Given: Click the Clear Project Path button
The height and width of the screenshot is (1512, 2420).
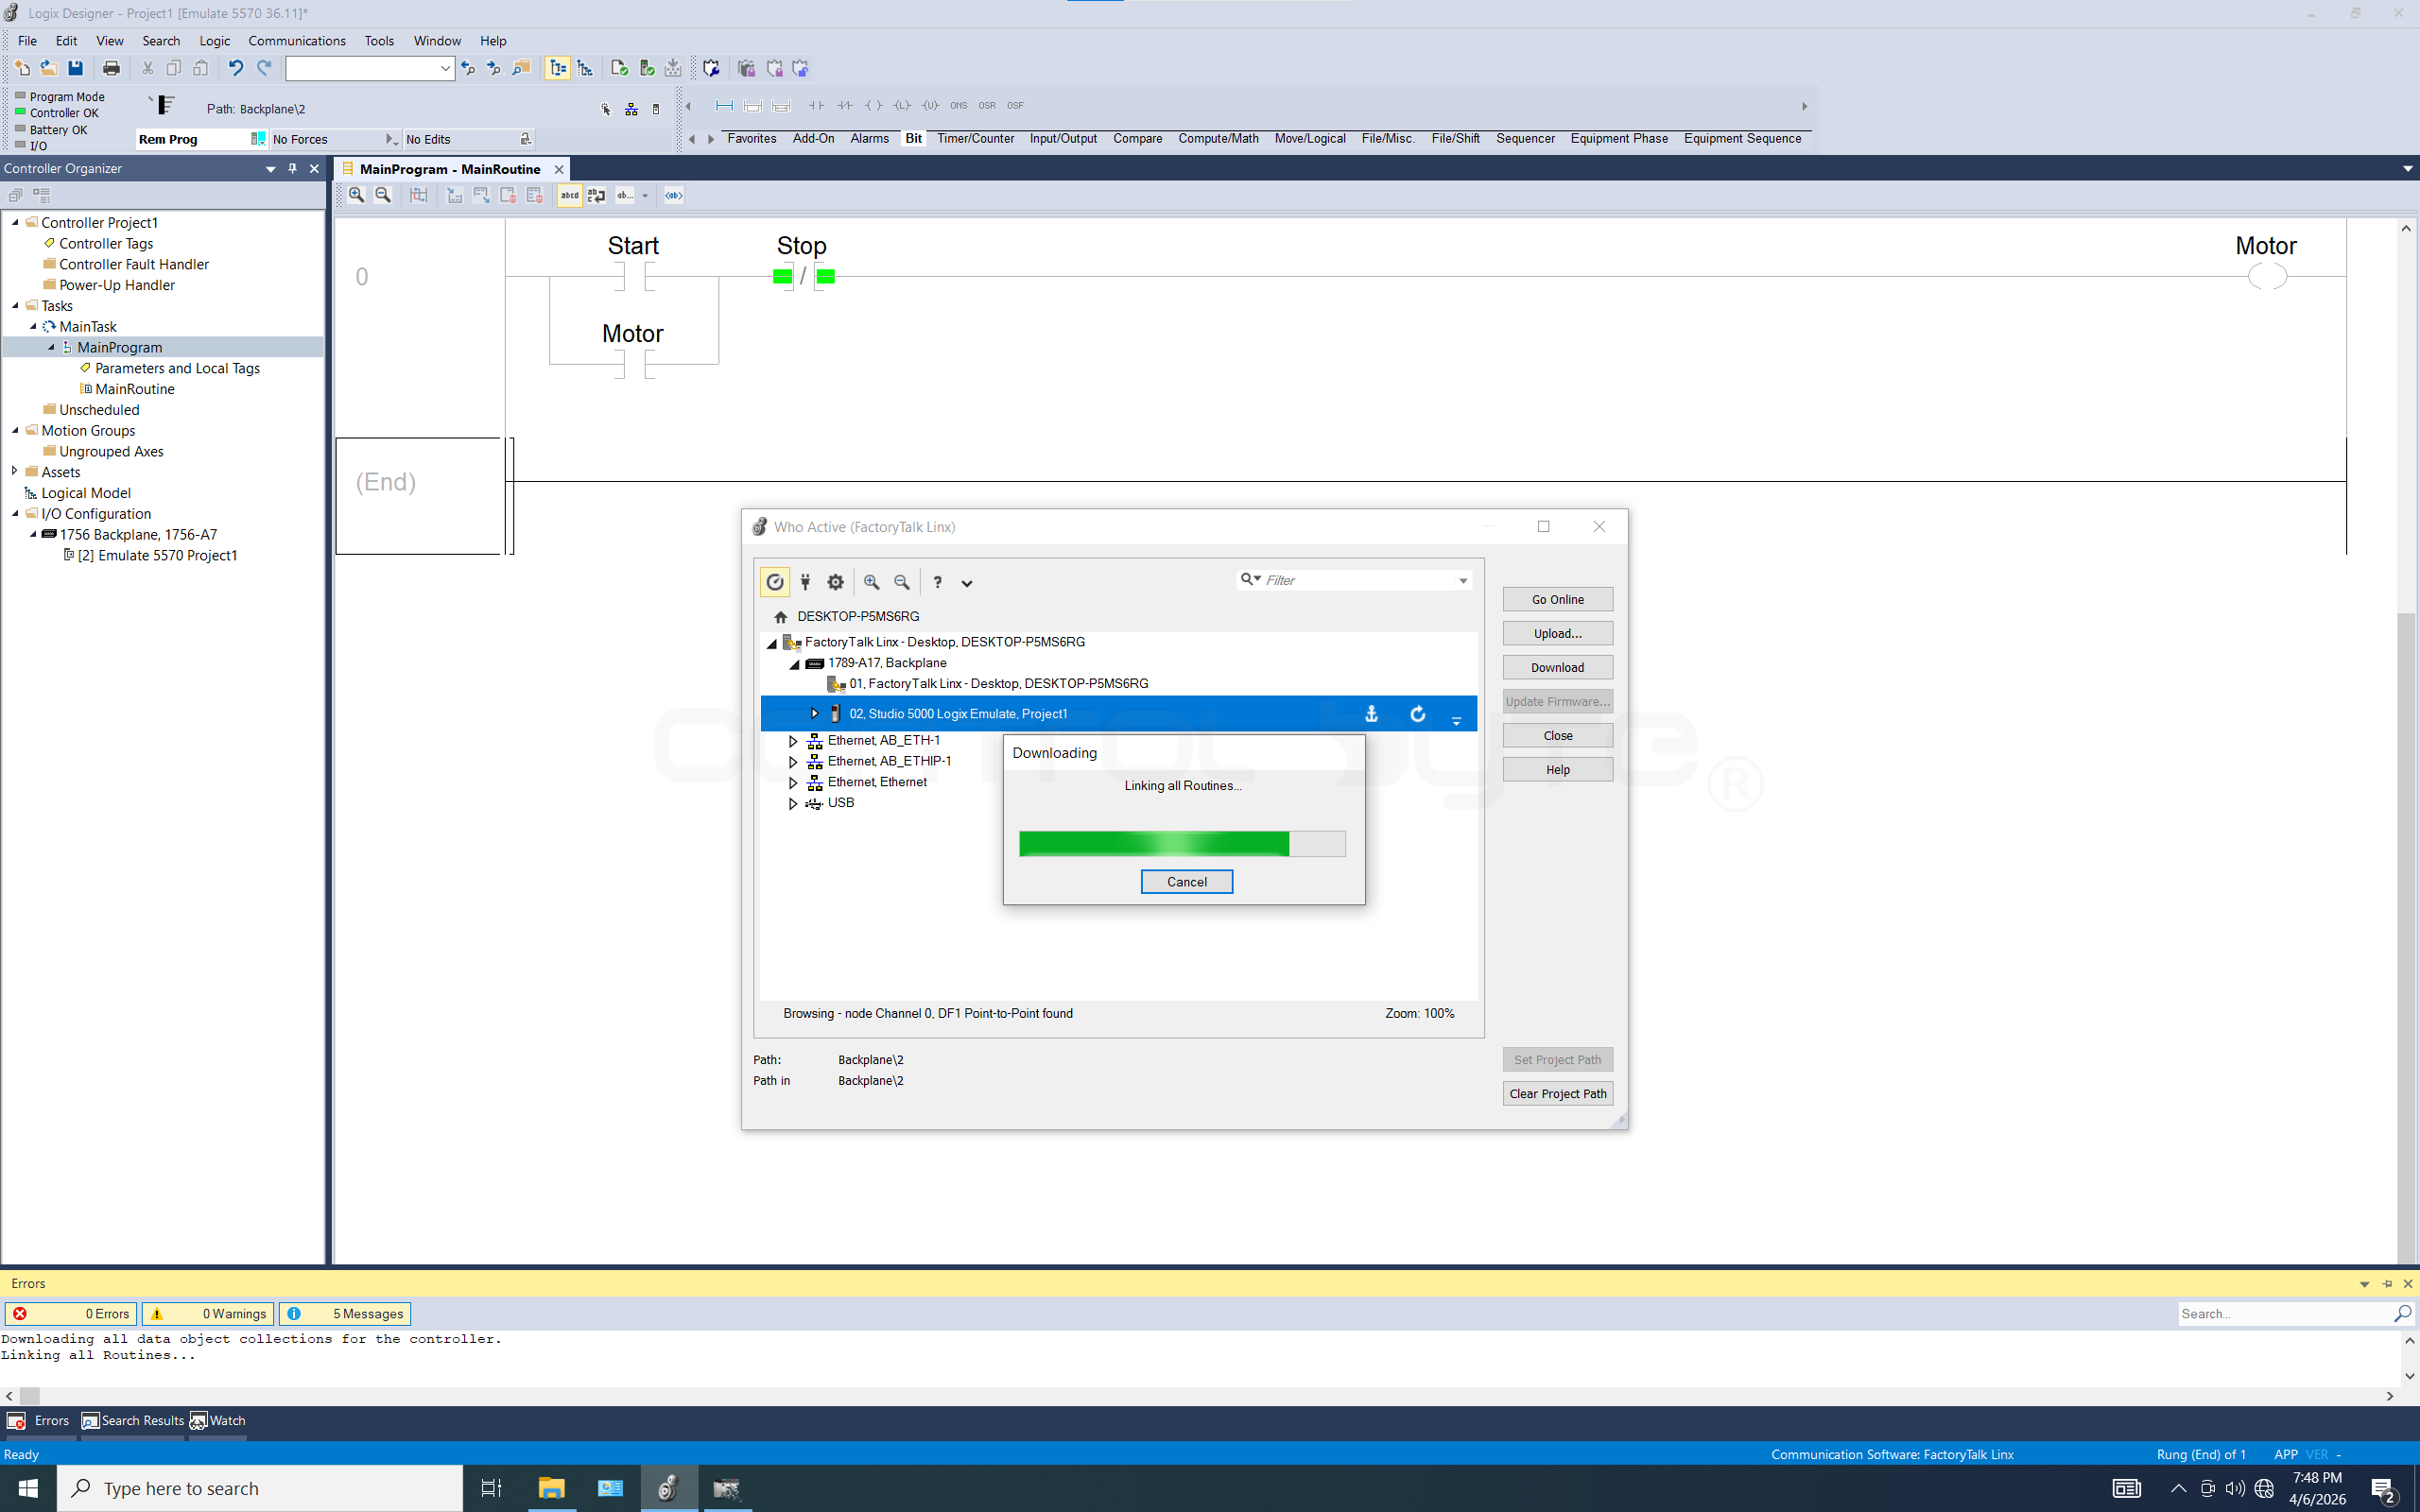Looking at the screenshot, I should tap(1557, 1094).
